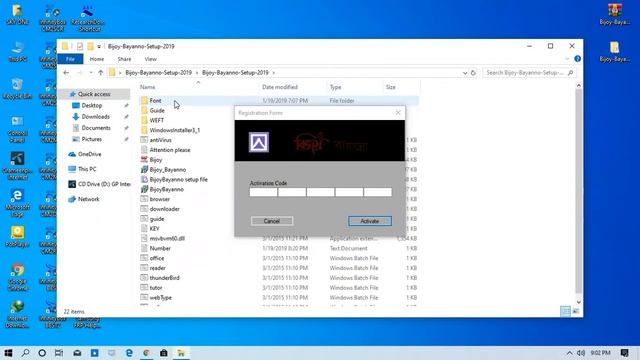
Task: Click the Search Bijoy-Bayanno-Setup box
Action: coord(529,73)
